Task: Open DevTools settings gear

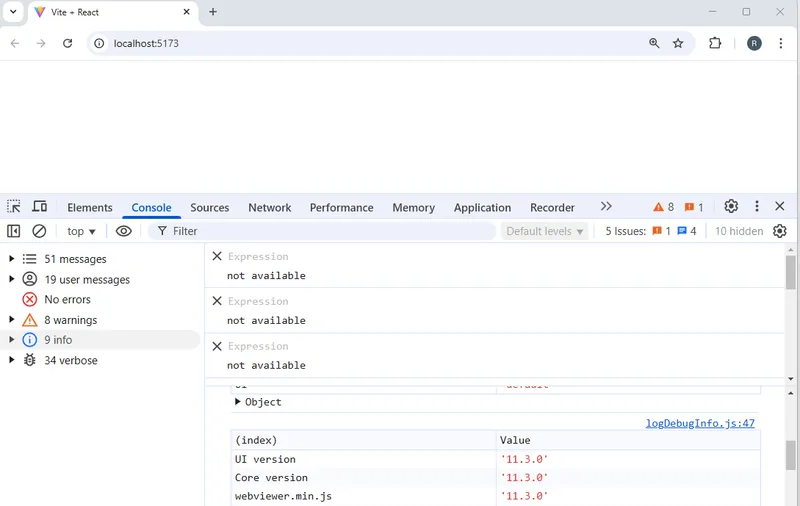Action: pyautogui.click(x=731, y=206)
